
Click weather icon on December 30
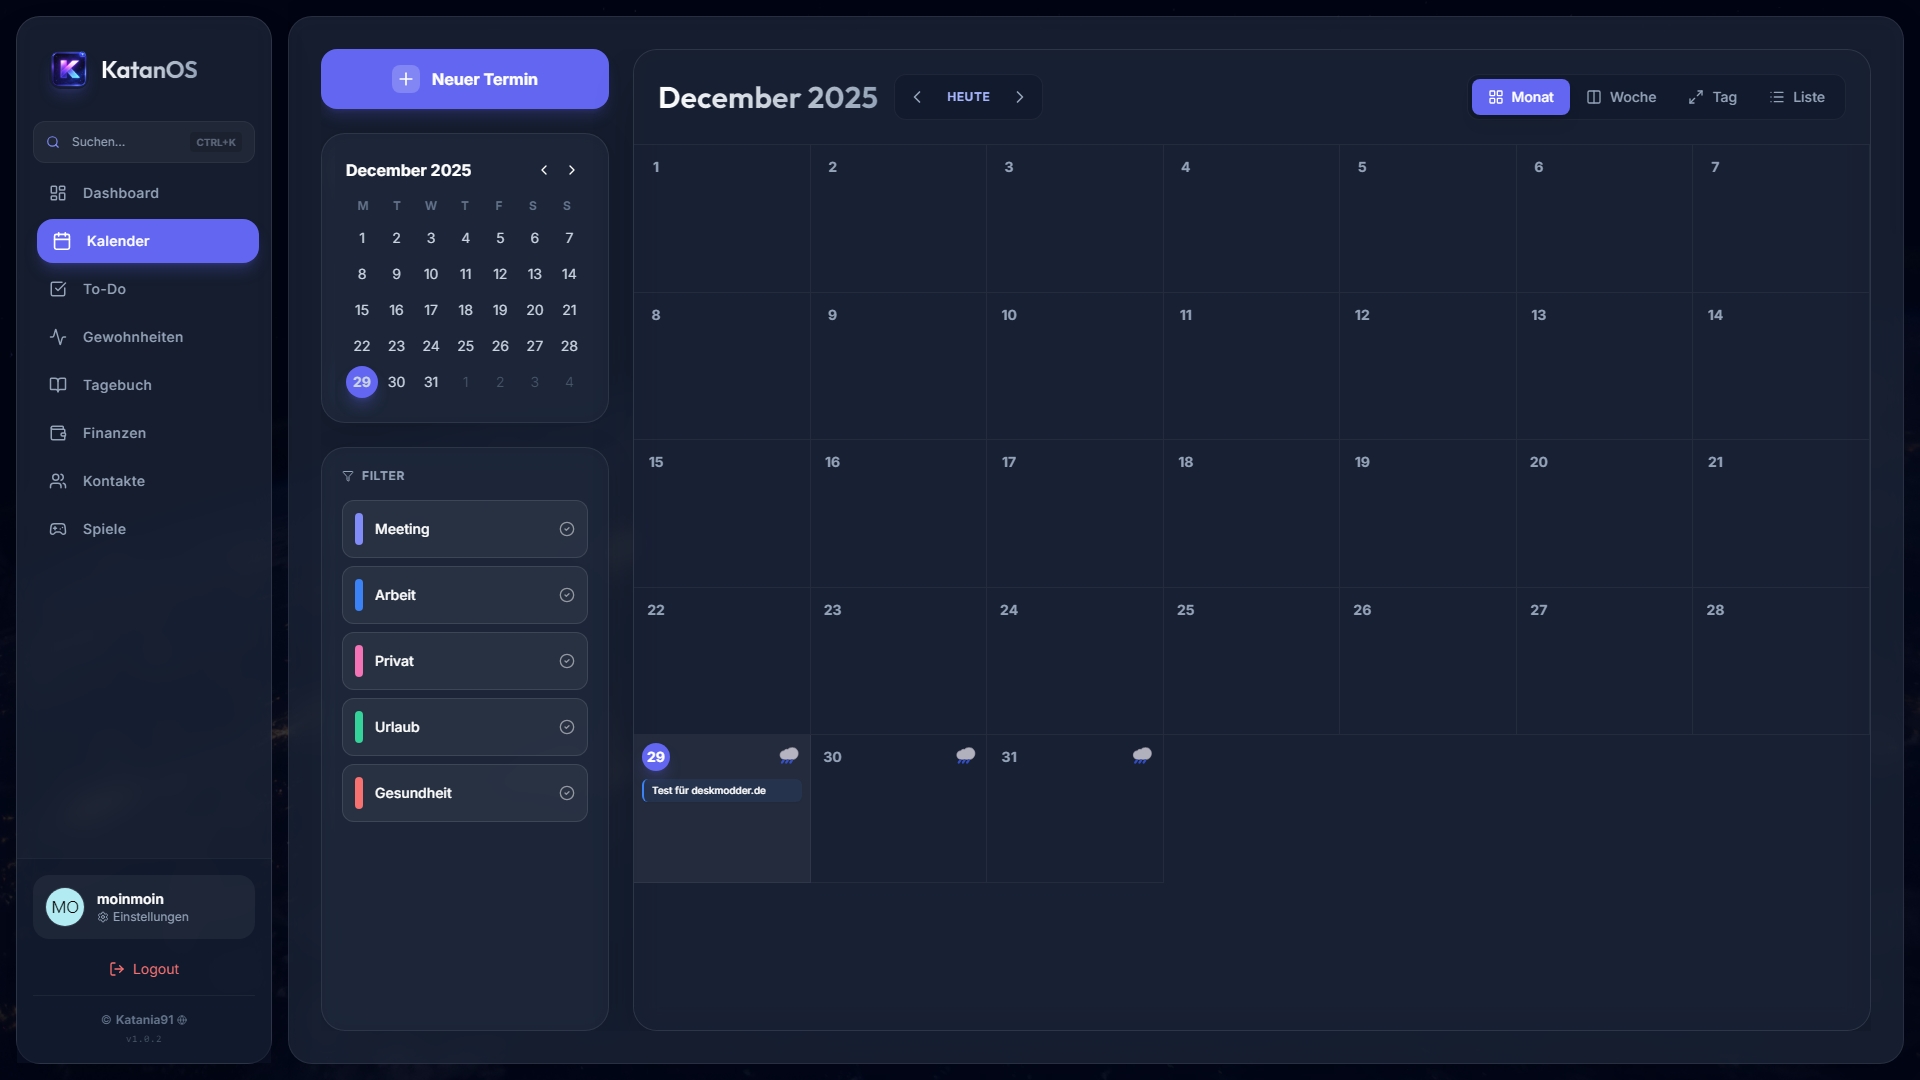[965, 756]
